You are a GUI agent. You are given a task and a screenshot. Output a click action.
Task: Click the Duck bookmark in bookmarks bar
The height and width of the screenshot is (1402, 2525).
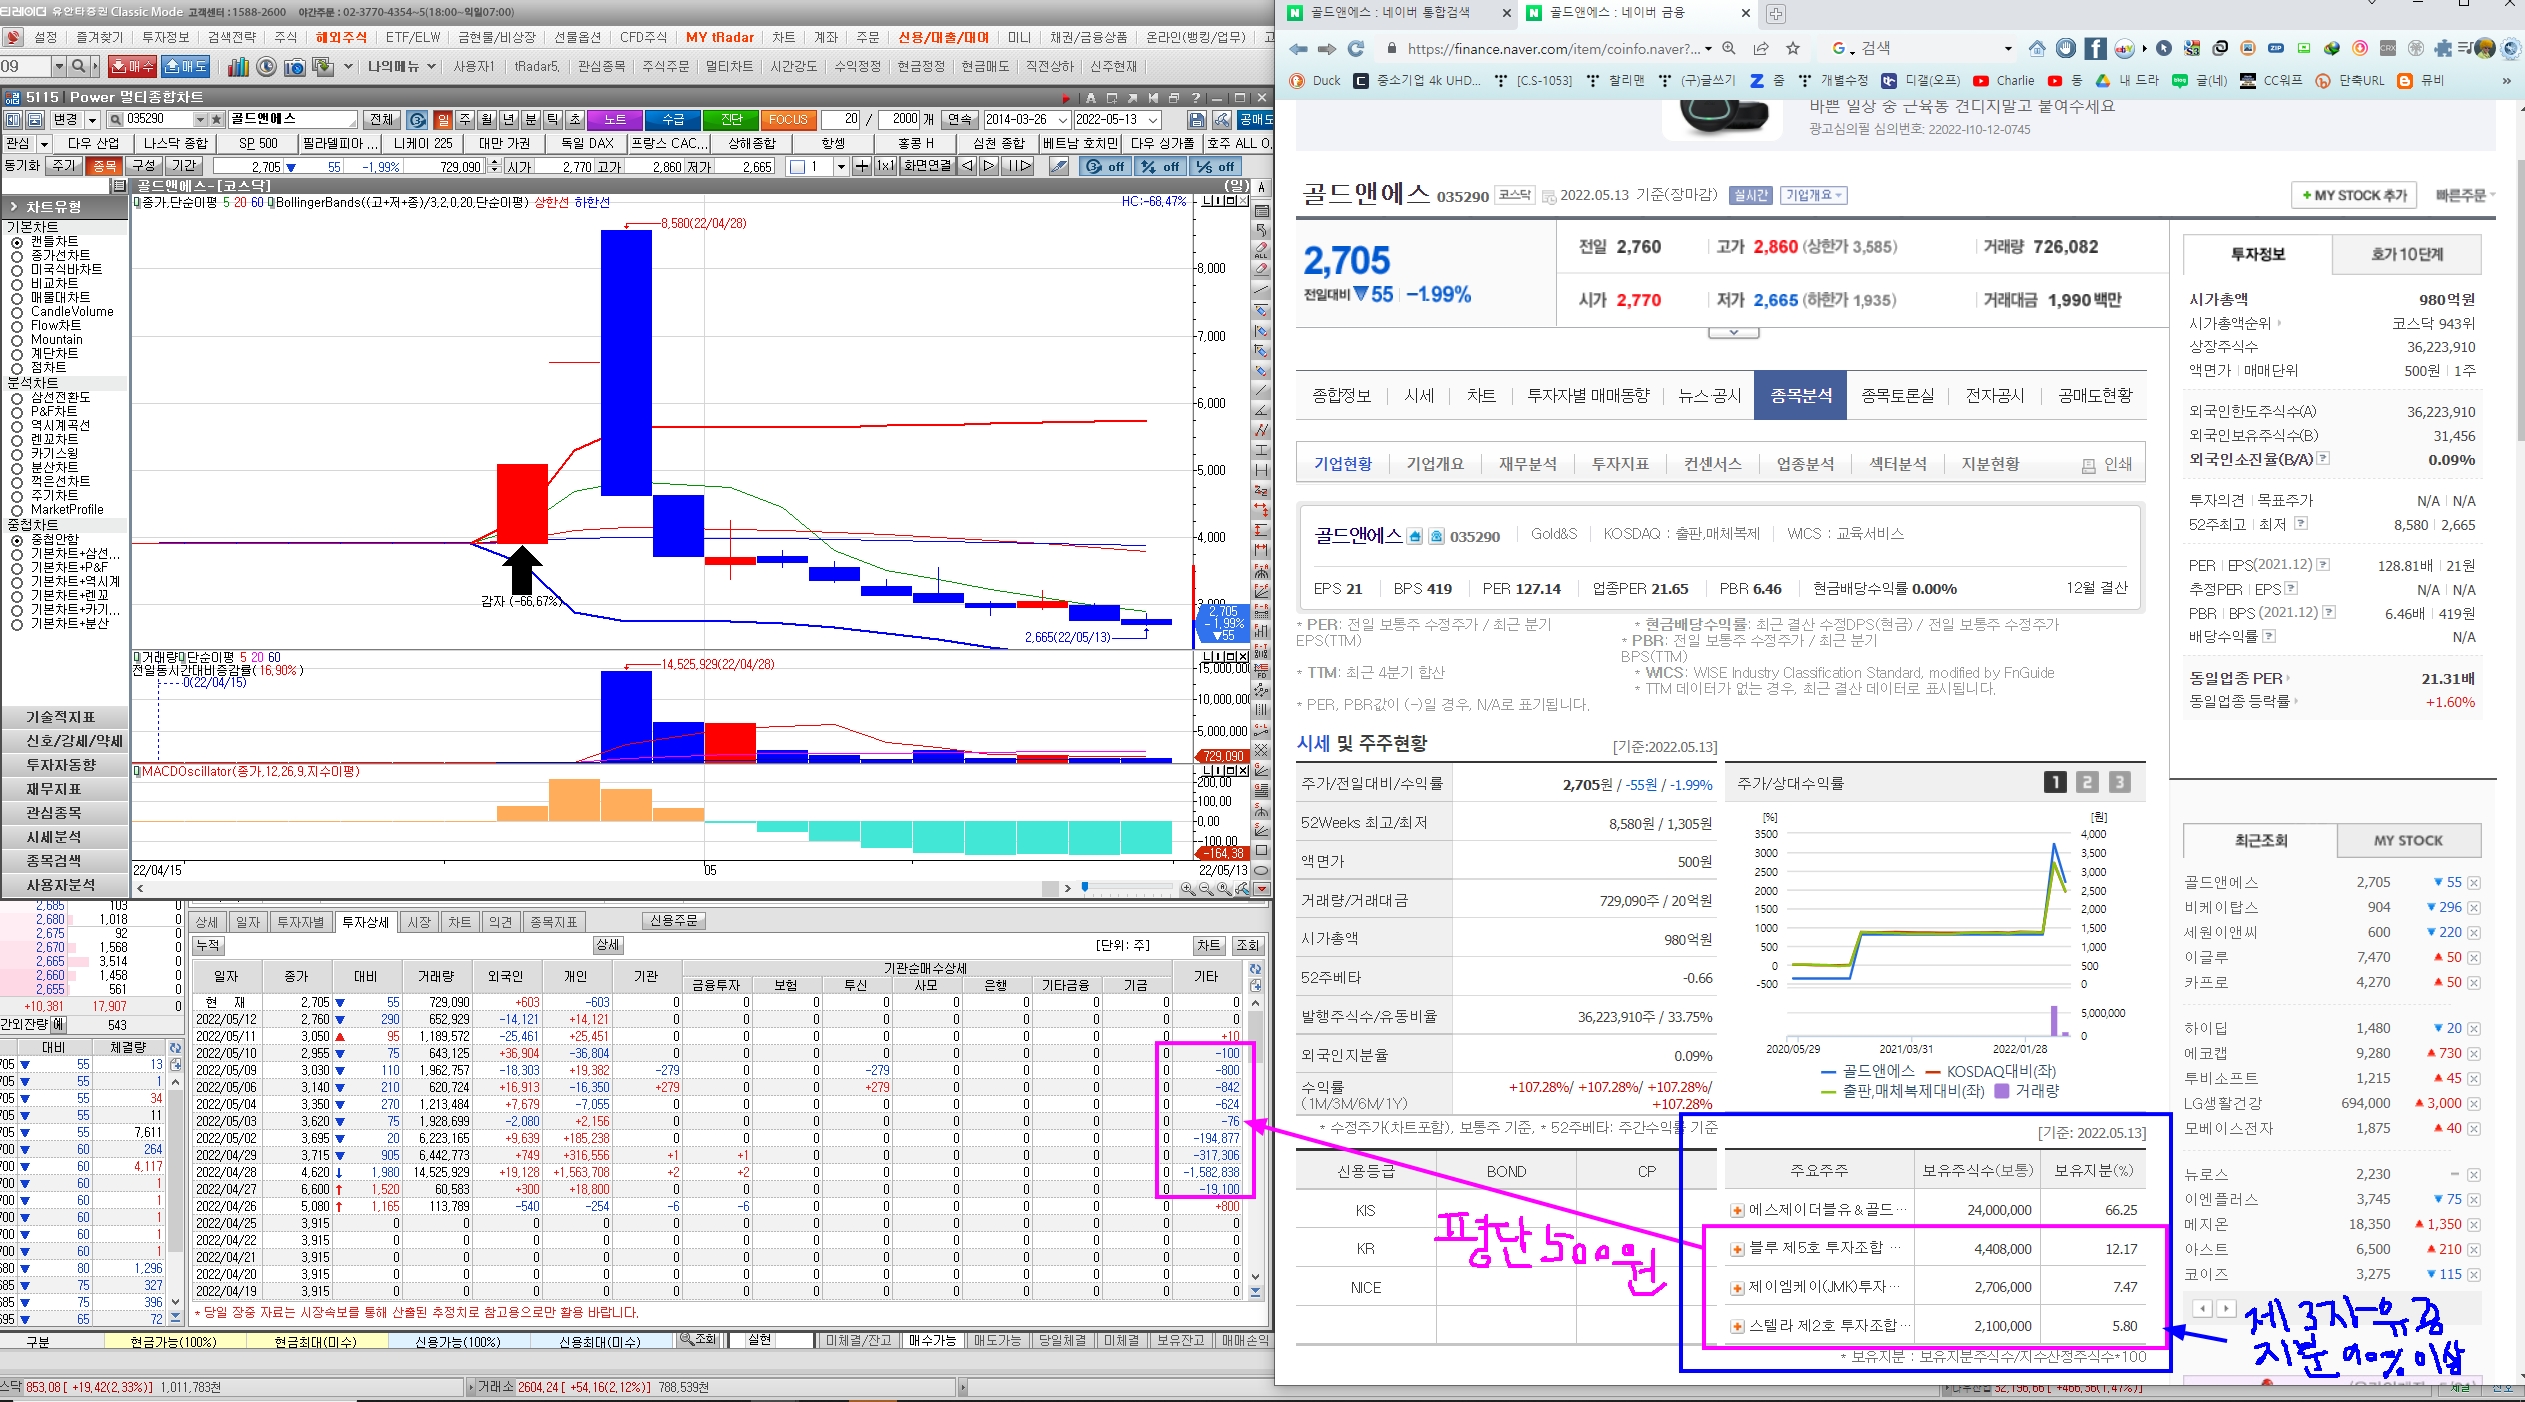1316,80
